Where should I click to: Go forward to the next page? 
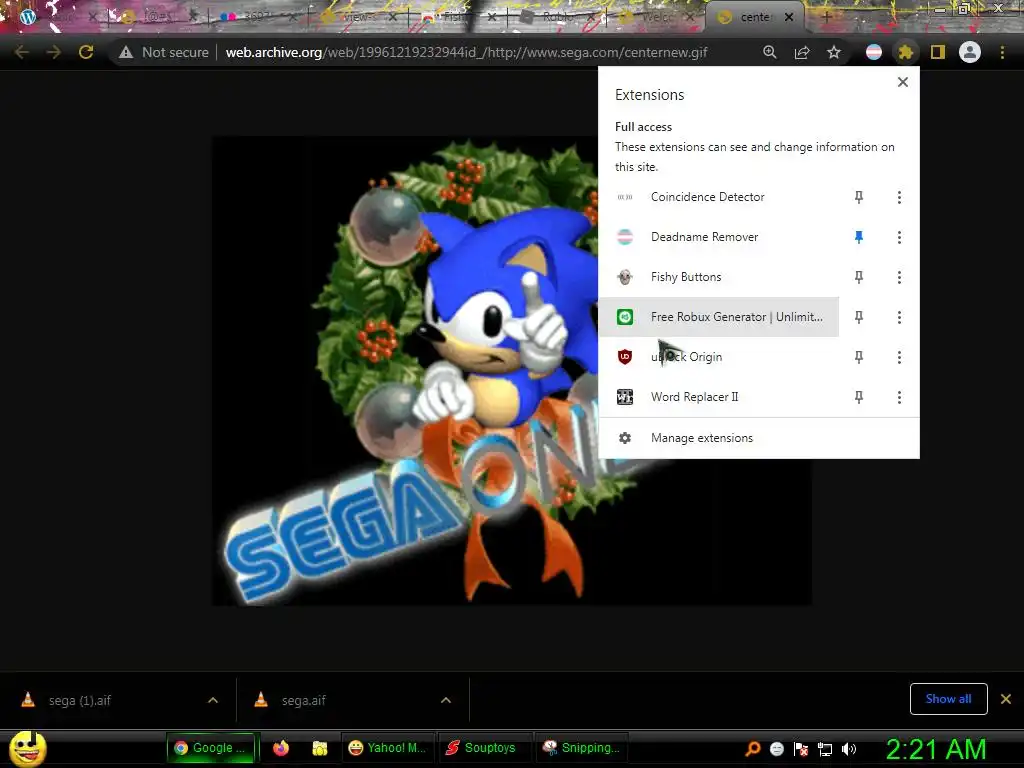coord(54,52)
